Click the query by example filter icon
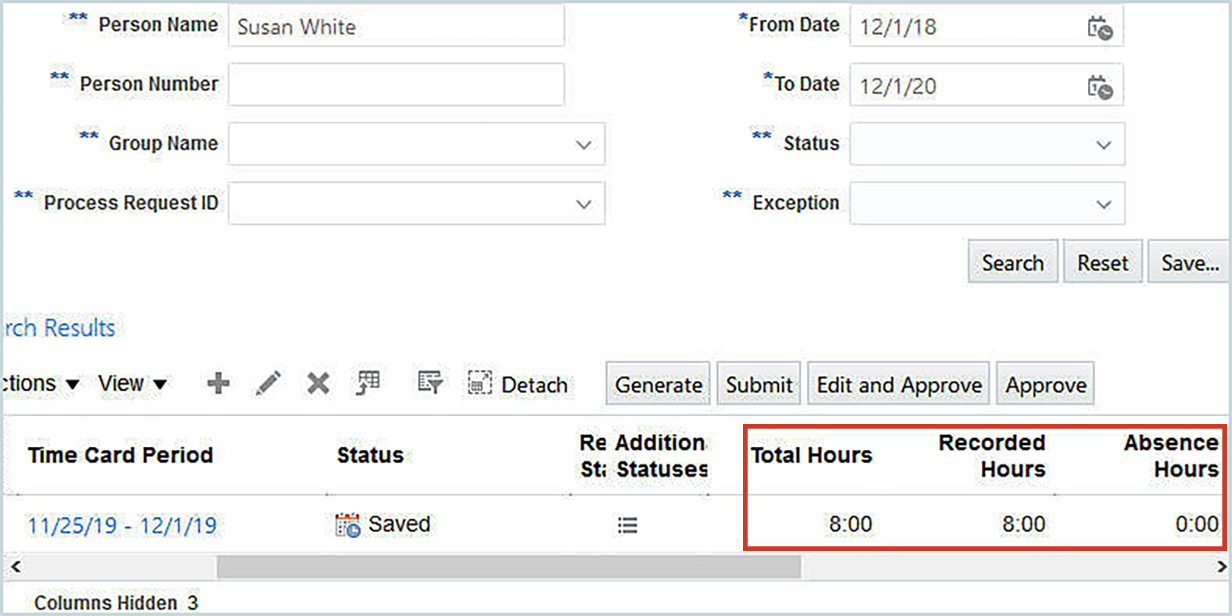Screen dimensions: 1232x616 430,384
